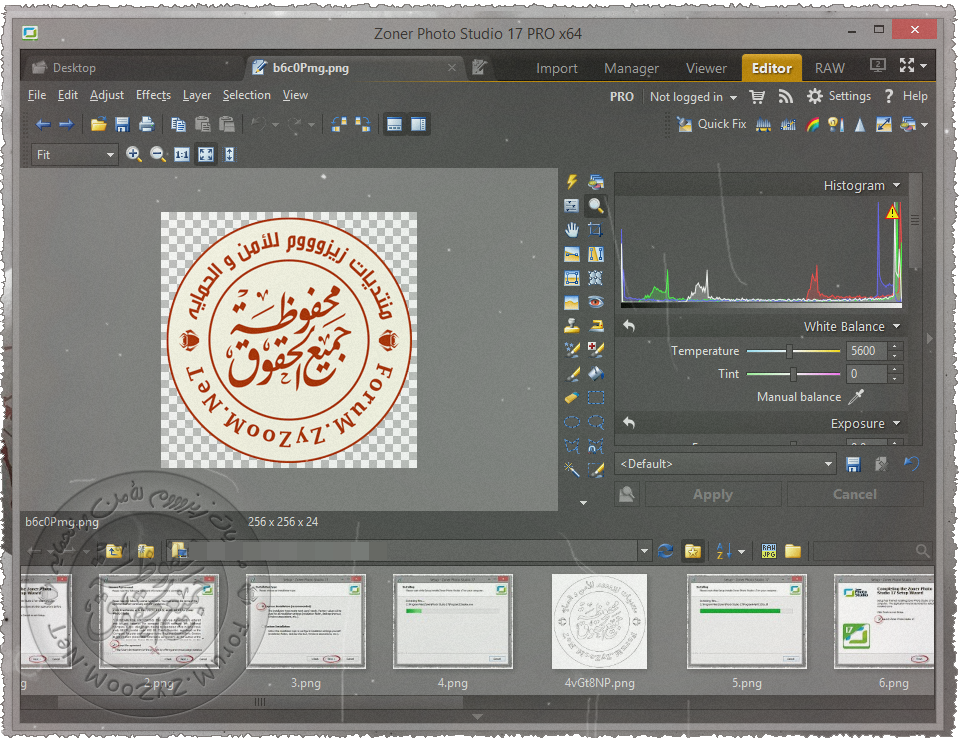The image size is (960, 743).
Task: Click the Apply button
Action: click(x=713, y=495)
